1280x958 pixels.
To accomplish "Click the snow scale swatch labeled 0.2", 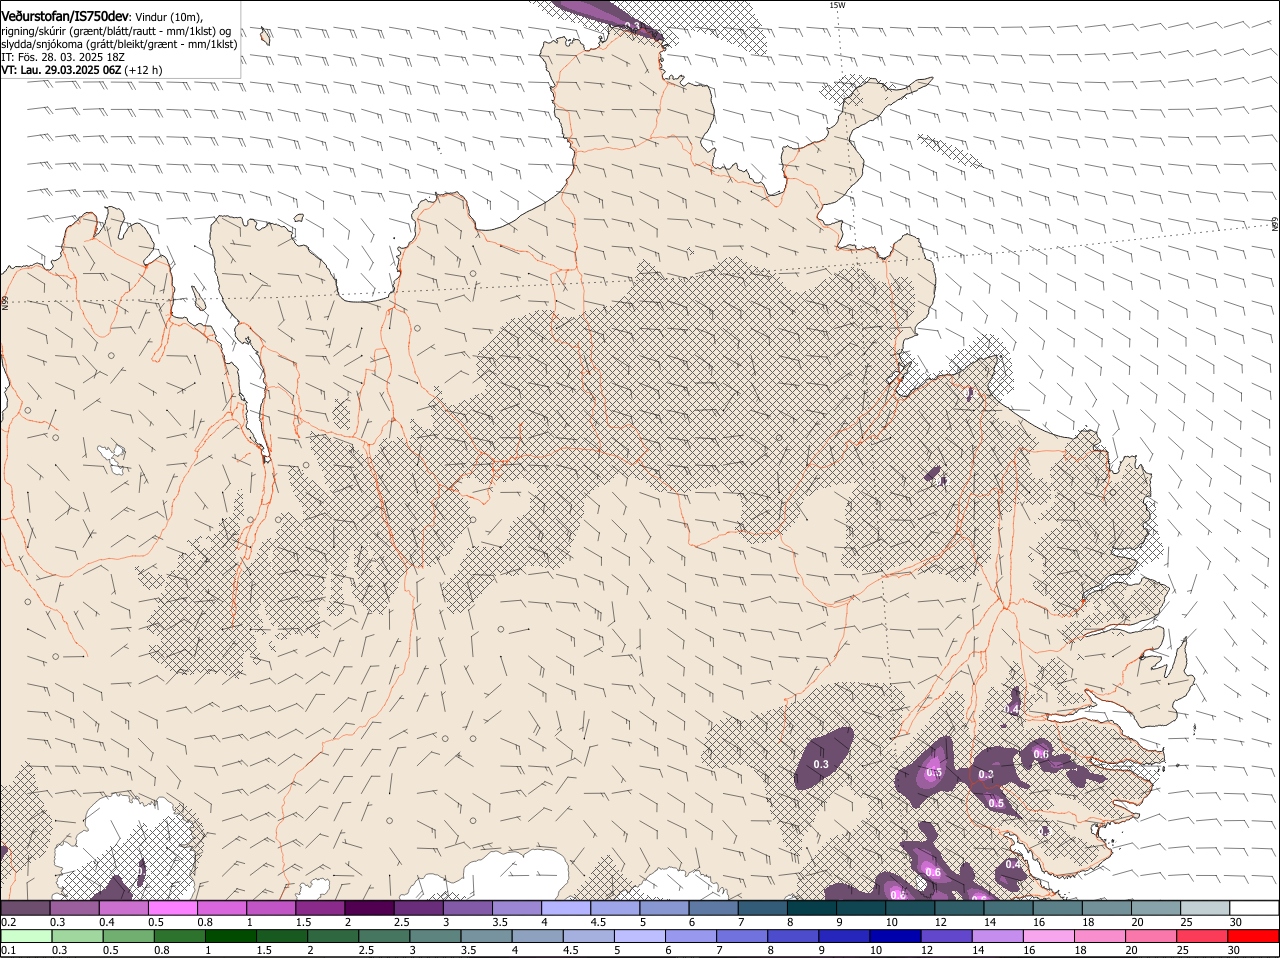I will tap(25, 907).
